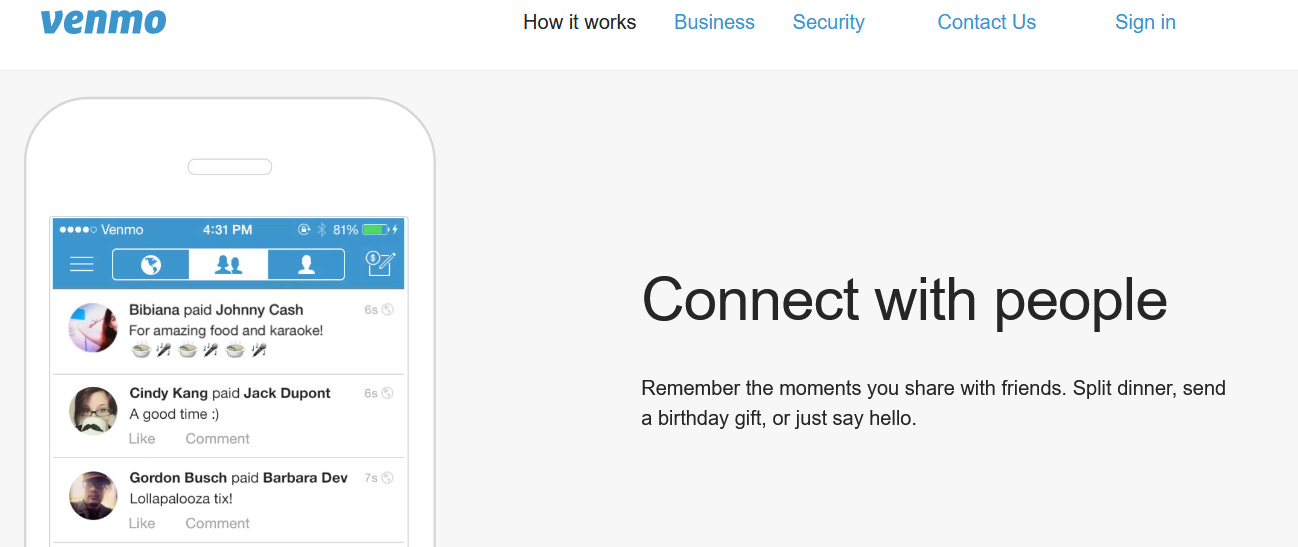Click the Bluetooth icon in phone status bar

pos(322,230)
